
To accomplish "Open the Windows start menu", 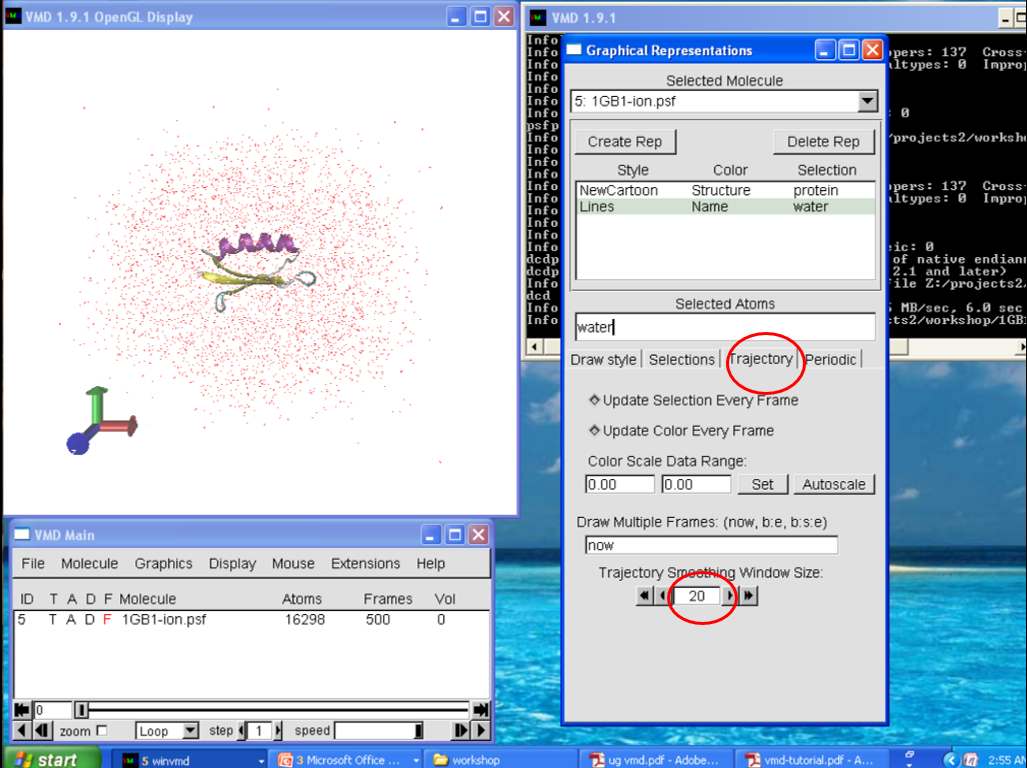I will coord(51,759).
